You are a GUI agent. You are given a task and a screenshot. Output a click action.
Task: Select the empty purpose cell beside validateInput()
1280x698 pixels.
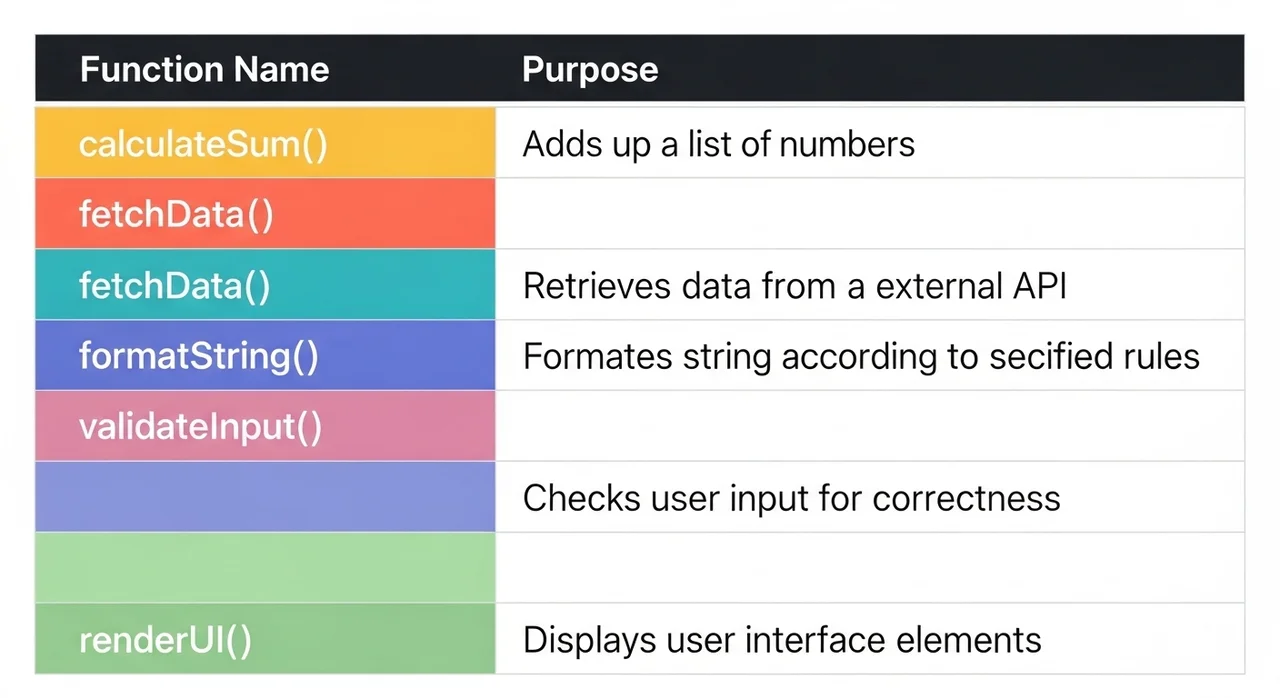point(869,427)
